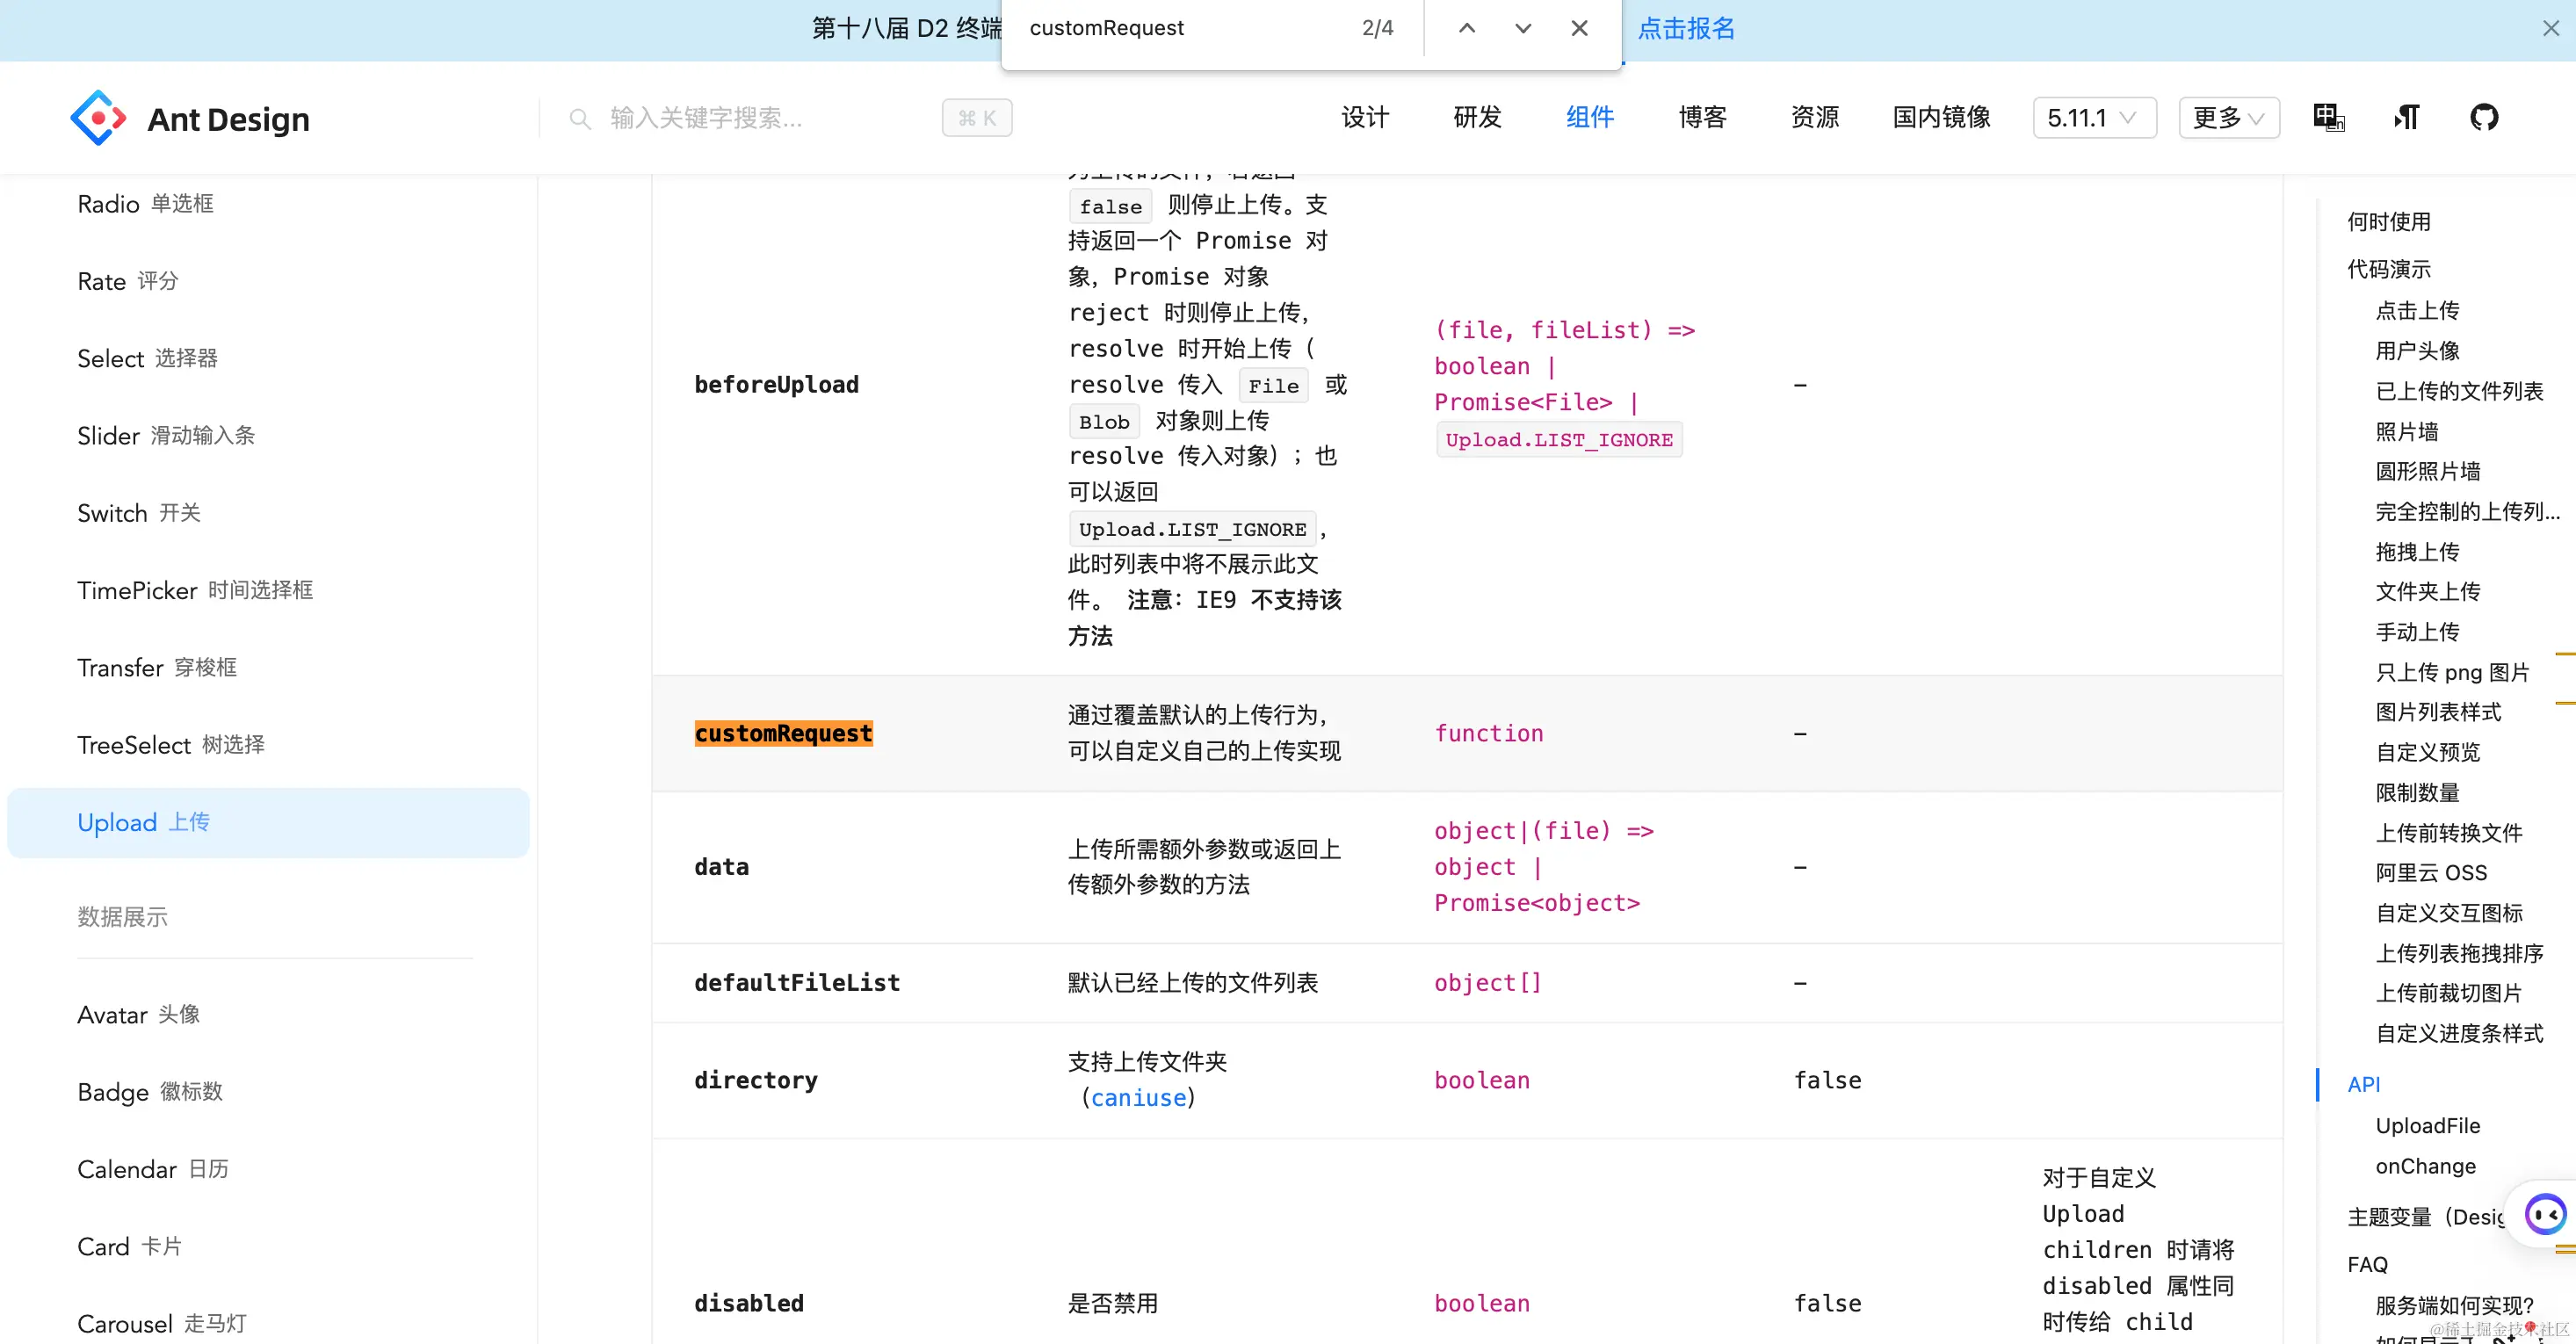The height and width of the screenshot is (1344, 2576).
Task: Follow the caniuse link
Action: (1138, 1098)
